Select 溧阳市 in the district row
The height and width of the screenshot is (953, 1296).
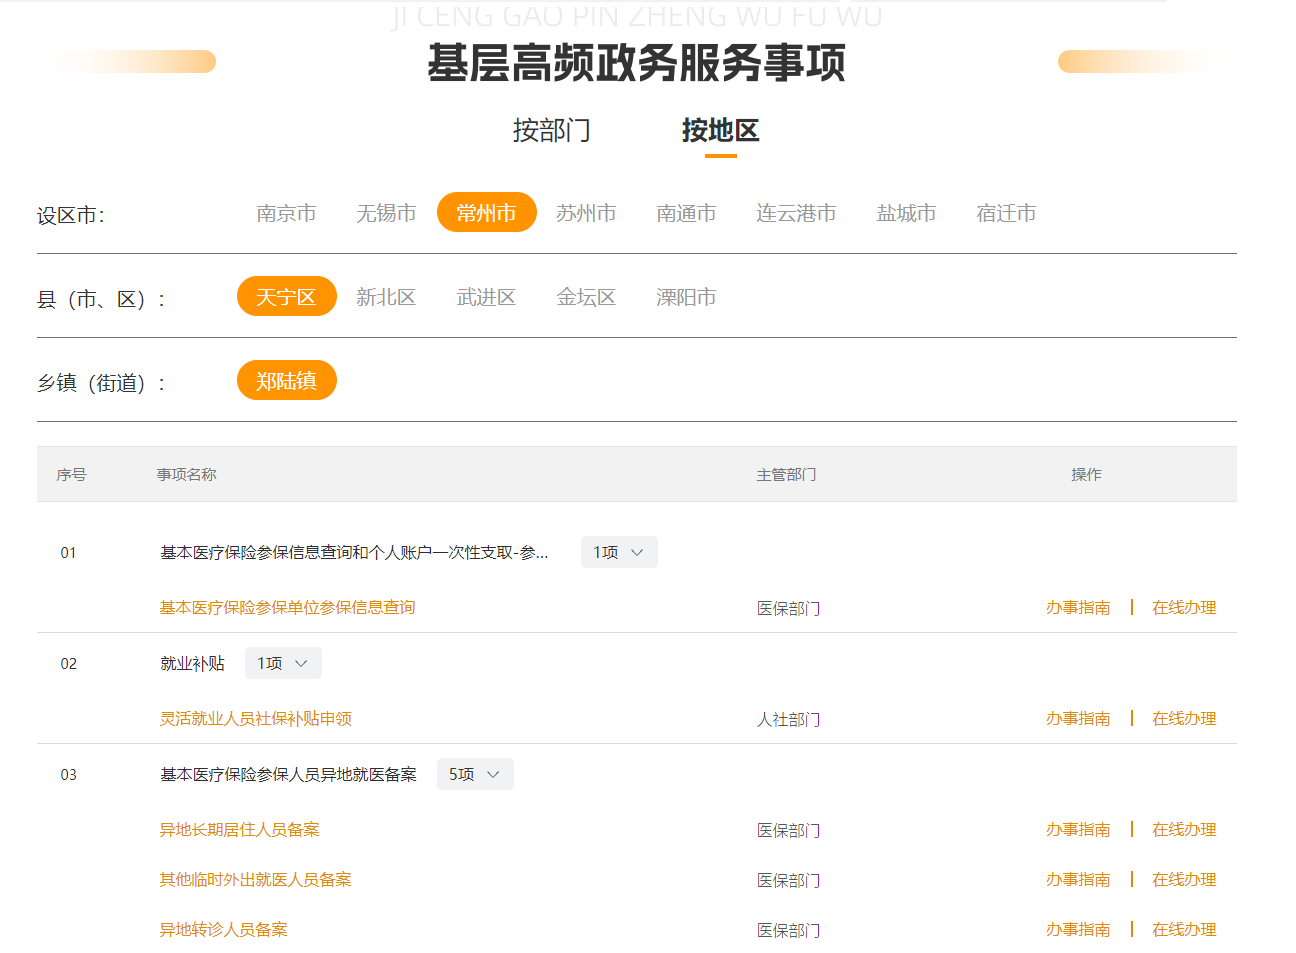coord(686,297)
